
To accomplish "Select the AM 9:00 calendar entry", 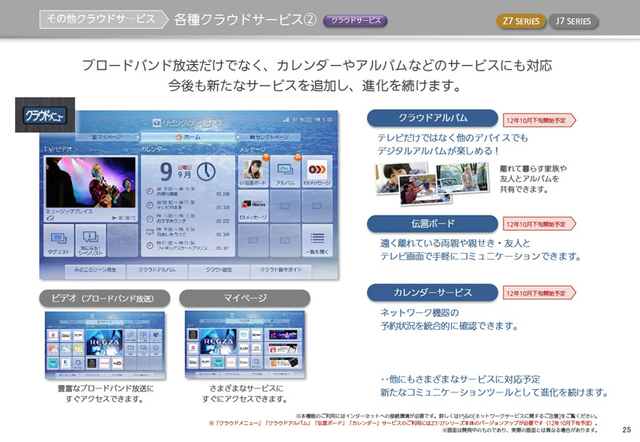I will (188, 192).
